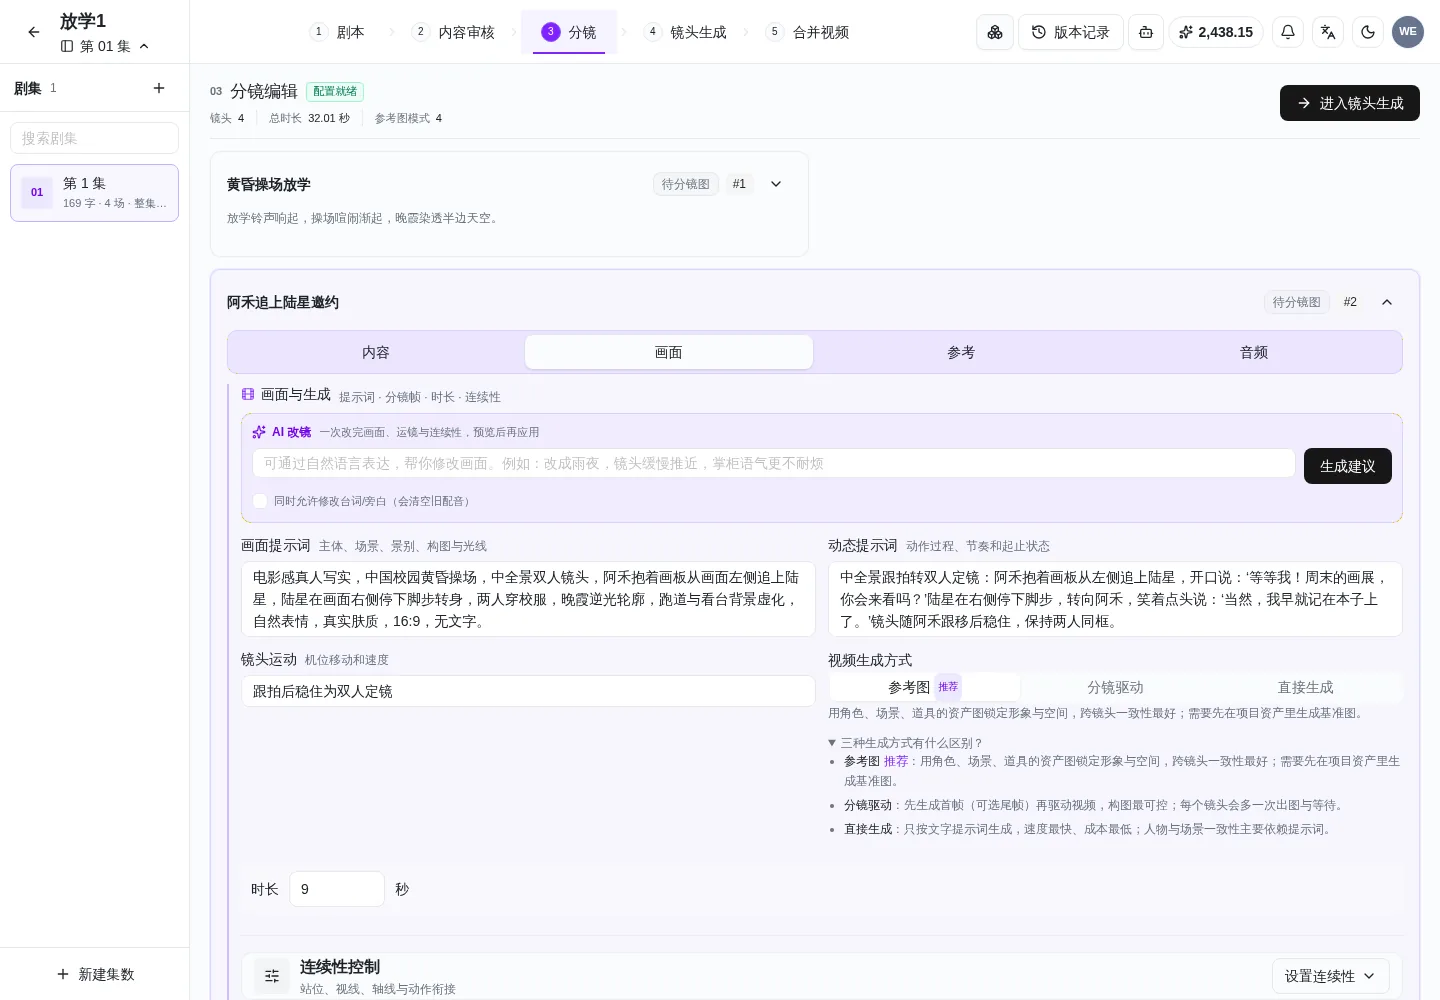Open the notifications bell

click(1288, 32)
